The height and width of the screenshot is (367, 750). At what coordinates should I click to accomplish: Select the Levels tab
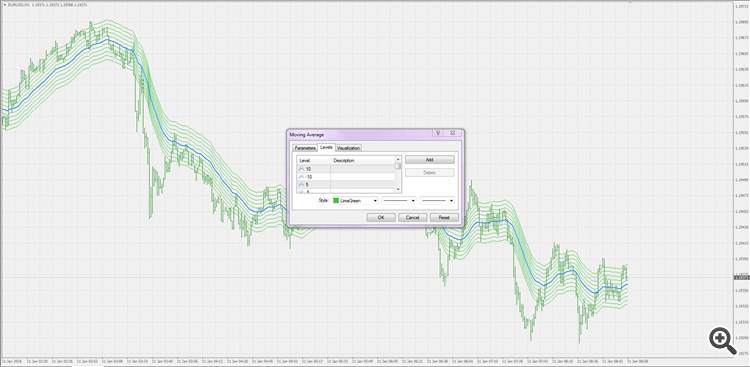[x=326, y=147]
